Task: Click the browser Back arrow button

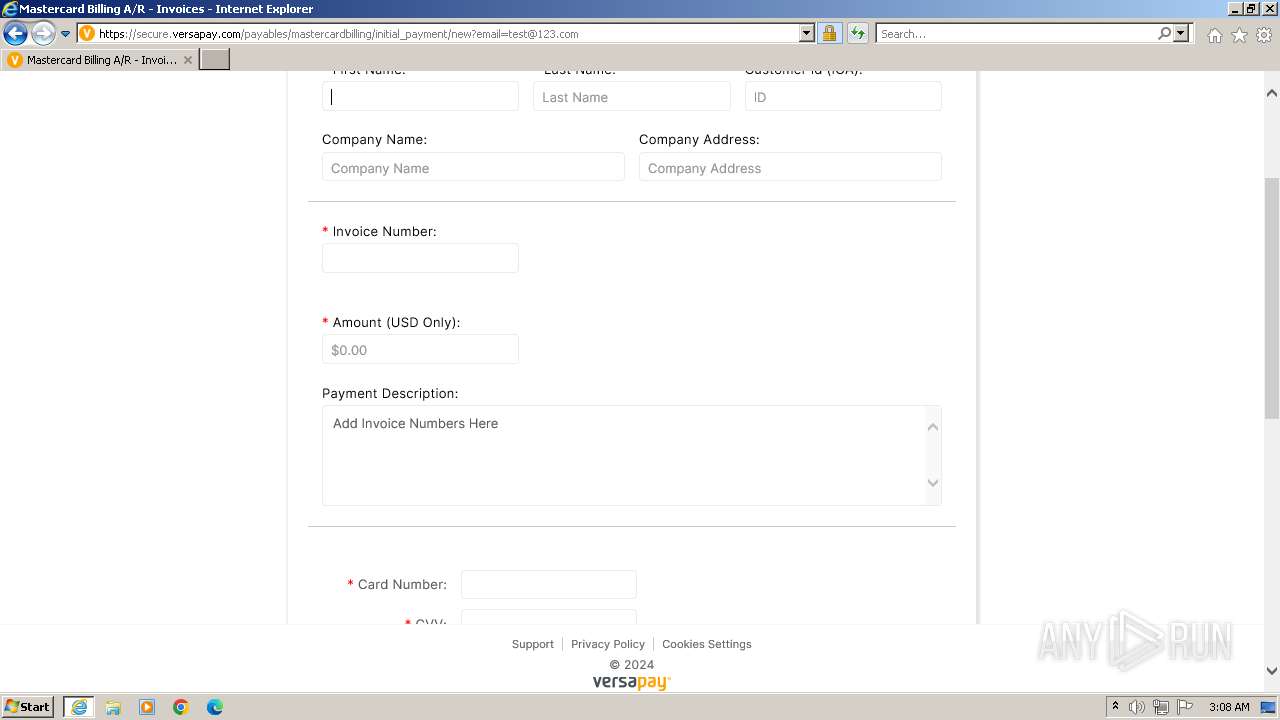Action: [x=16, y=34]
